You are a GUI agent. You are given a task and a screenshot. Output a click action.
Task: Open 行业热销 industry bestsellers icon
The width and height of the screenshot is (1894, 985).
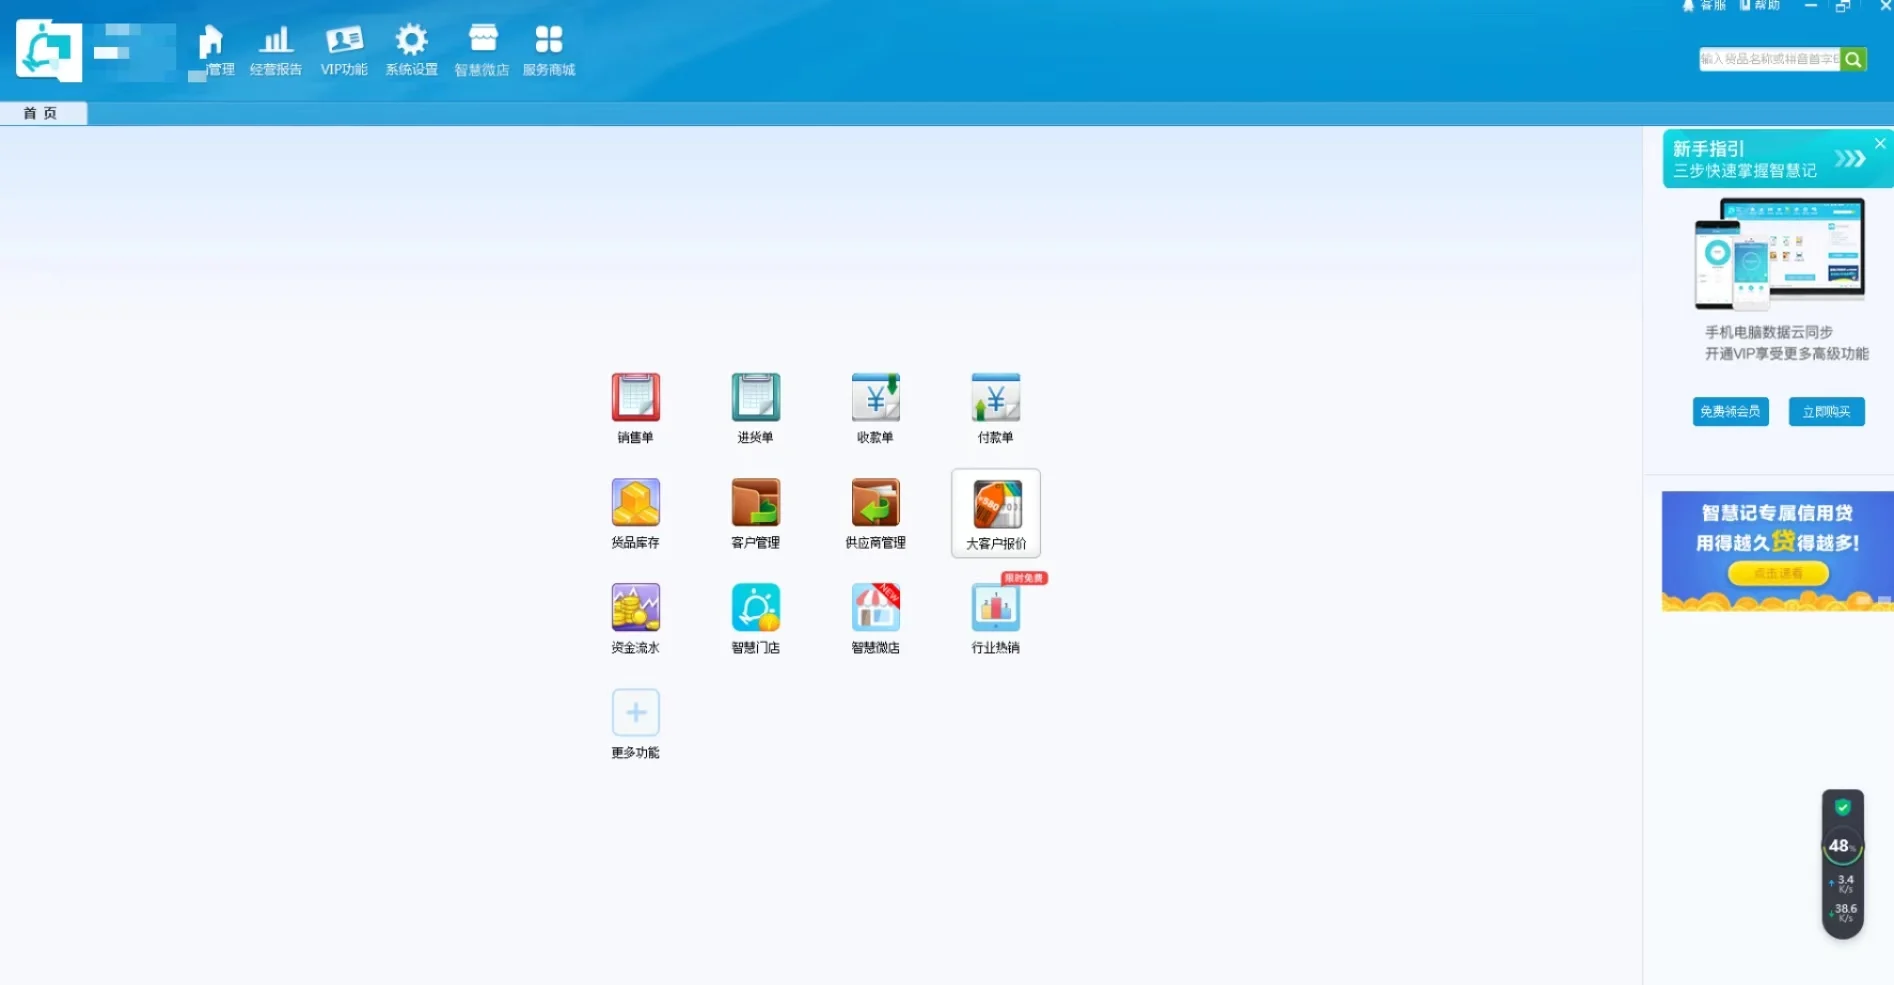pos(996,608)
